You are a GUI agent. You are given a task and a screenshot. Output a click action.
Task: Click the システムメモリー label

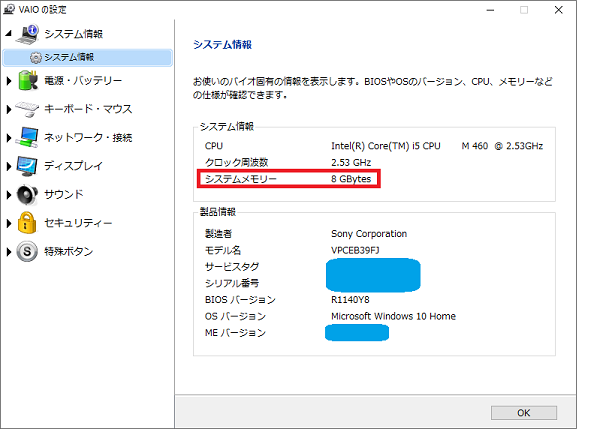coord(241,179)
